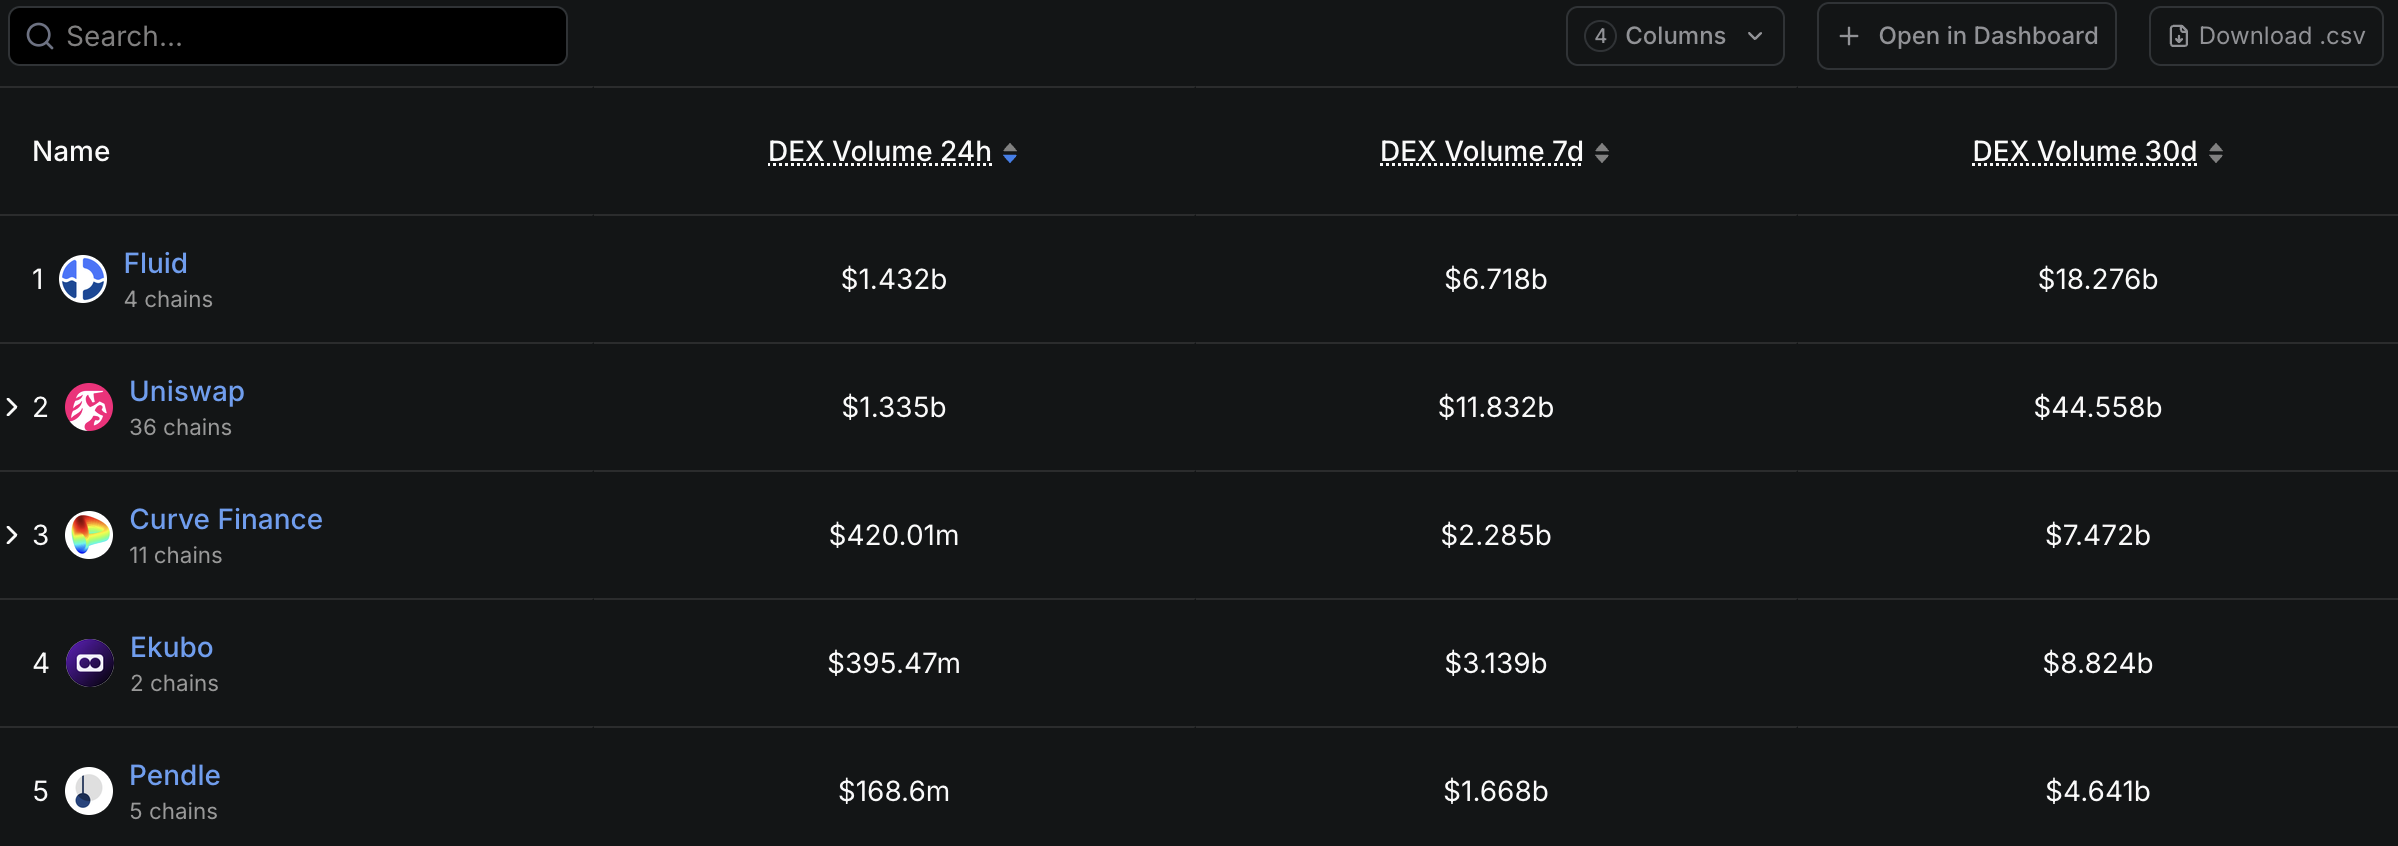Click the file download icon beside Download .csv
This screenshot has height=846, width=2398.
[x=2178, y=37]
